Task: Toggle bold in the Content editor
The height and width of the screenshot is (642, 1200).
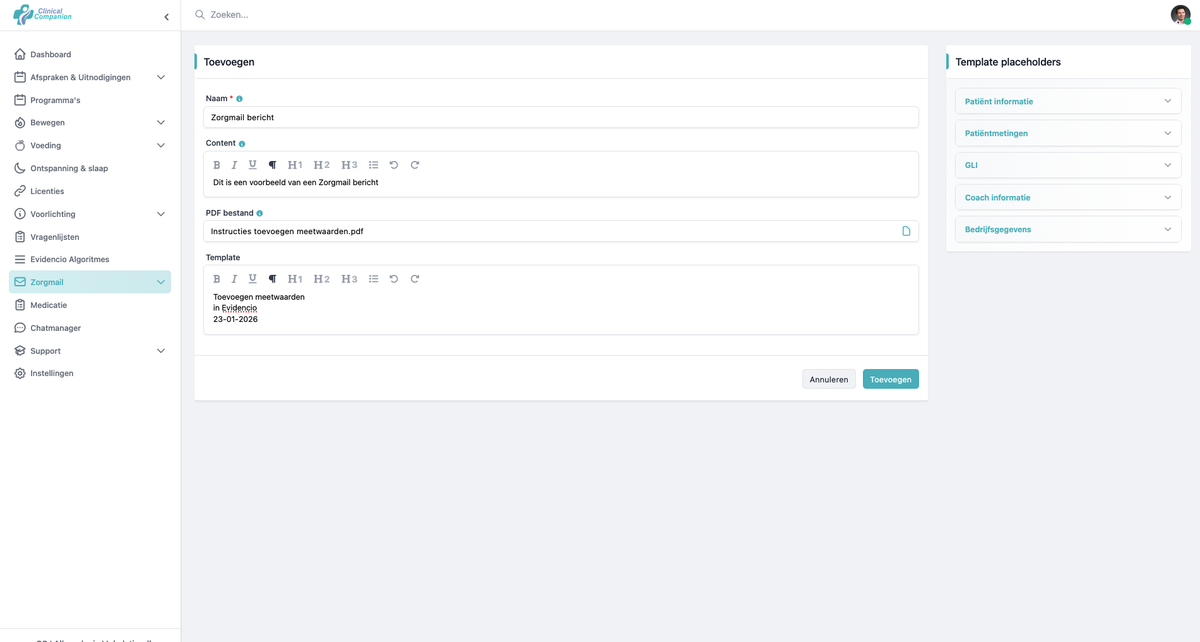Action: [217, 165]
